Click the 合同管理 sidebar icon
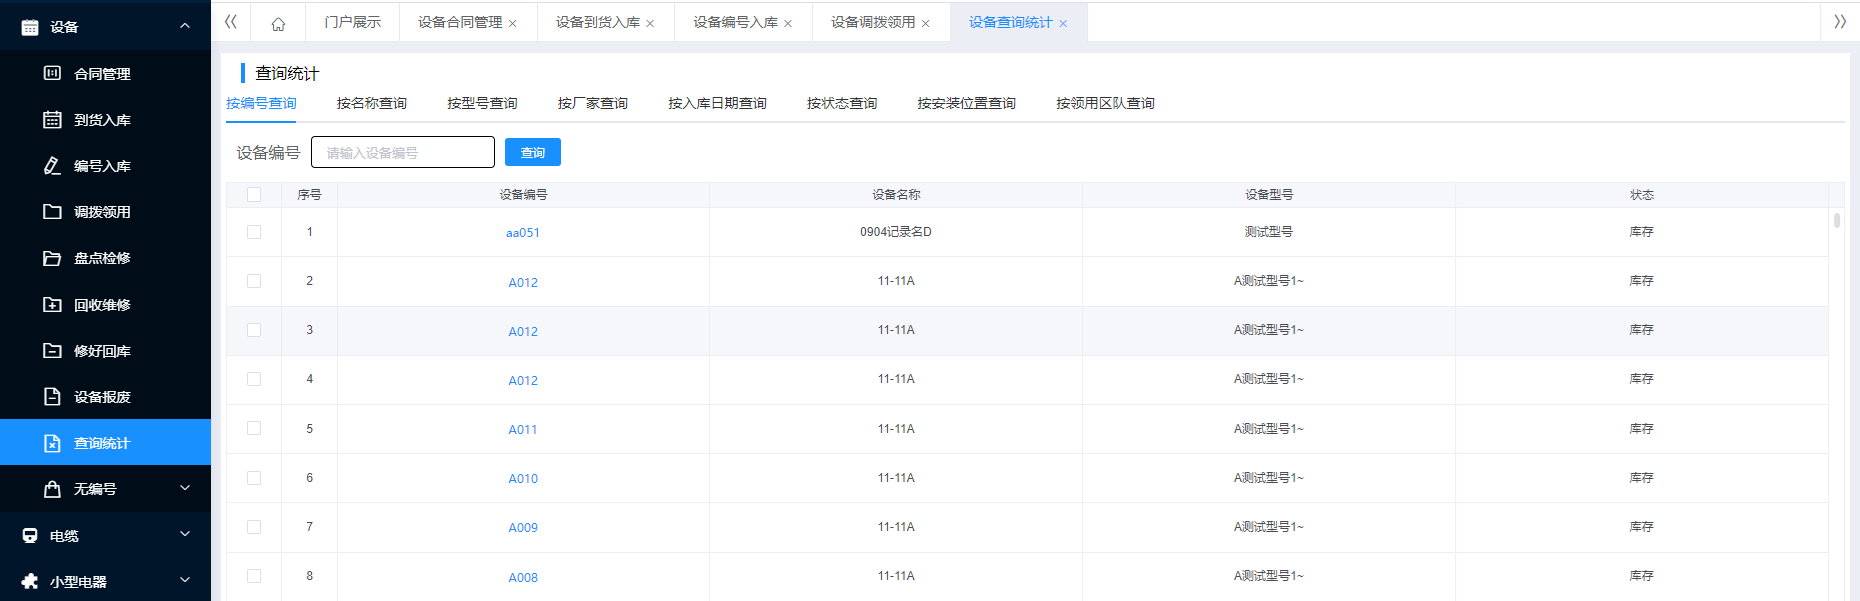This screenshot has height=601, width=1860. 52,73
